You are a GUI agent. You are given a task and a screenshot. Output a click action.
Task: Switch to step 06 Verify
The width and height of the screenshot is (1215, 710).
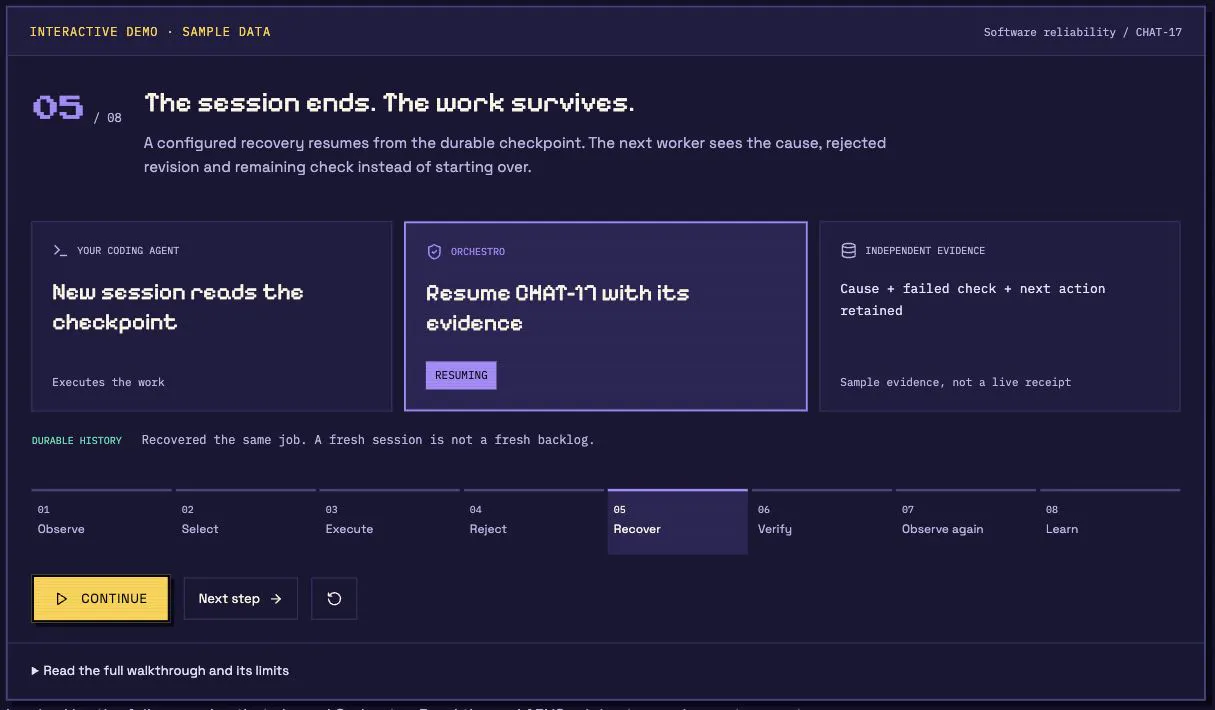822,521
